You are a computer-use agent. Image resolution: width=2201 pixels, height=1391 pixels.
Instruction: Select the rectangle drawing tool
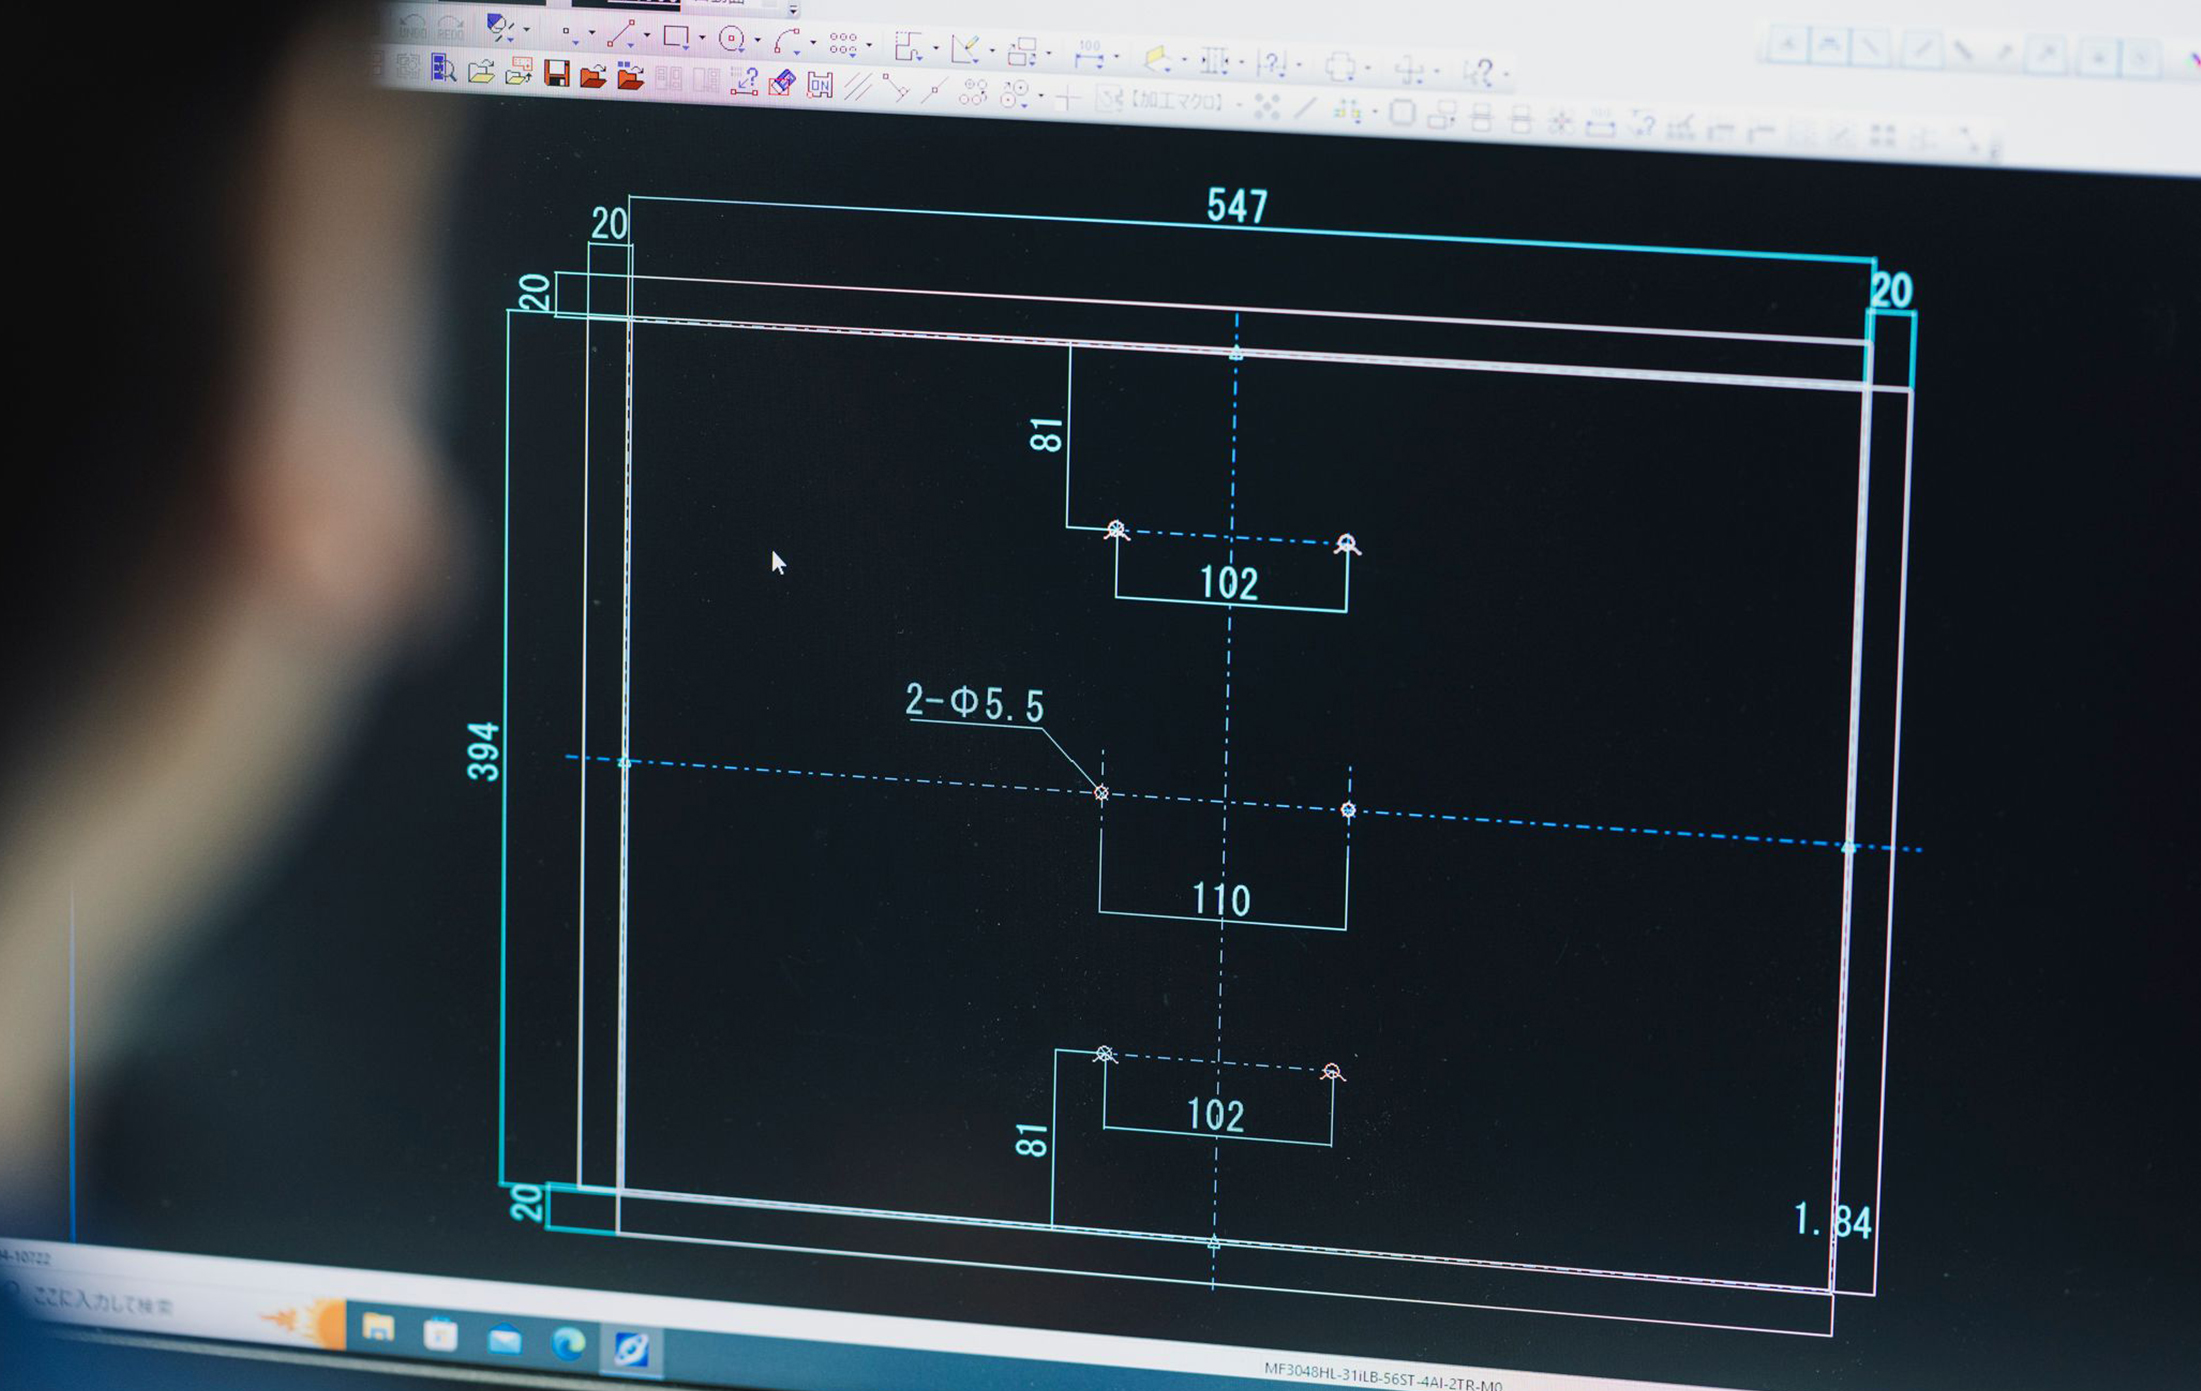coord(677,37)
